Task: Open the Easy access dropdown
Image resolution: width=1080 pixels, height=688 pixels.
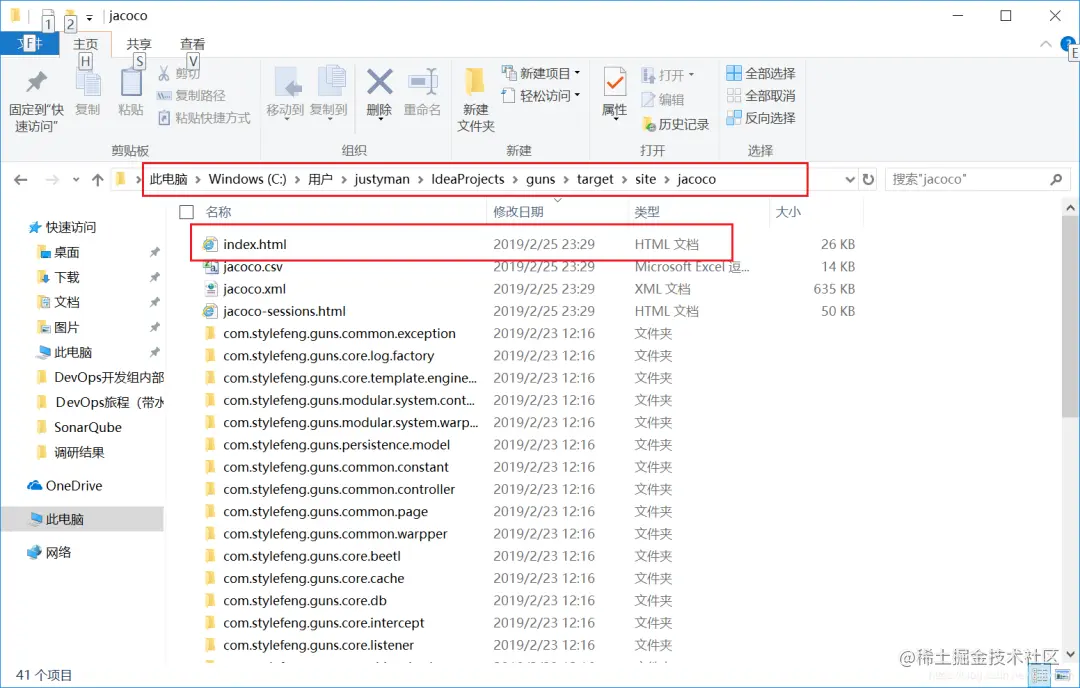Action: pyautogui.click(x=577, y=95)
